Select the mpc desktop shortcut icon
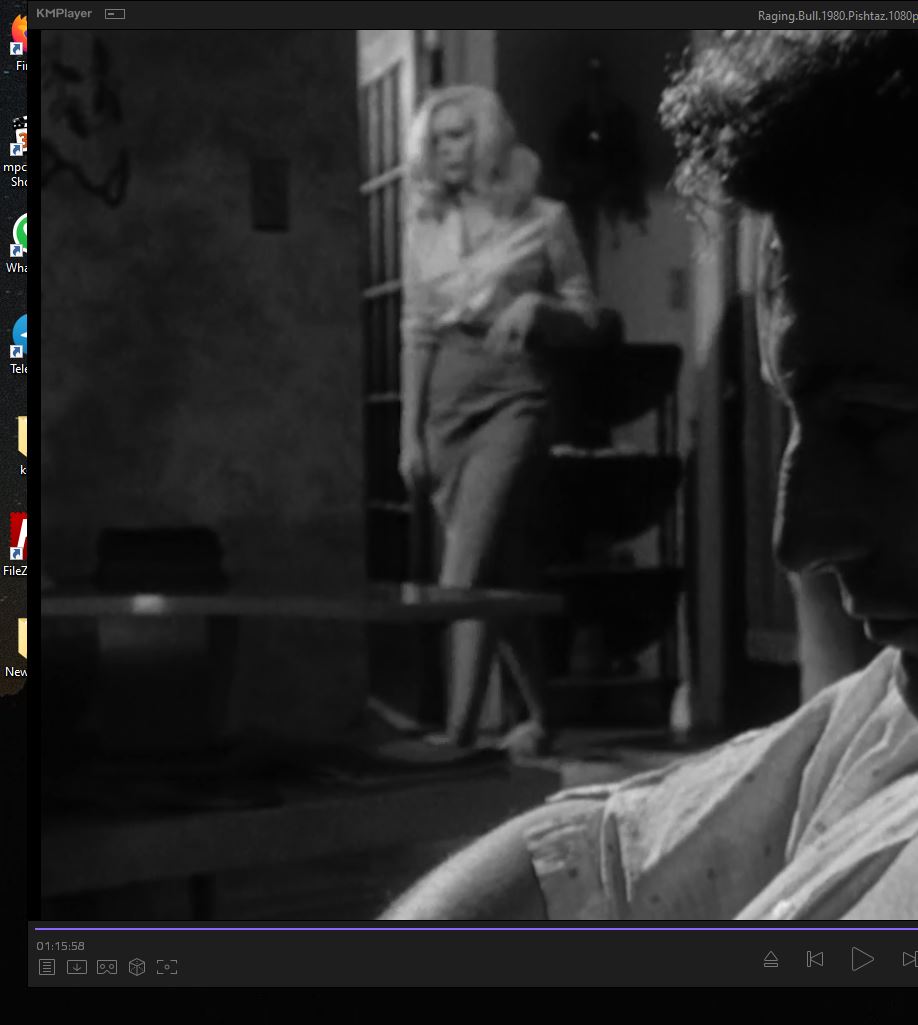This screenshot has width=918, height=1025. point(19,140)
